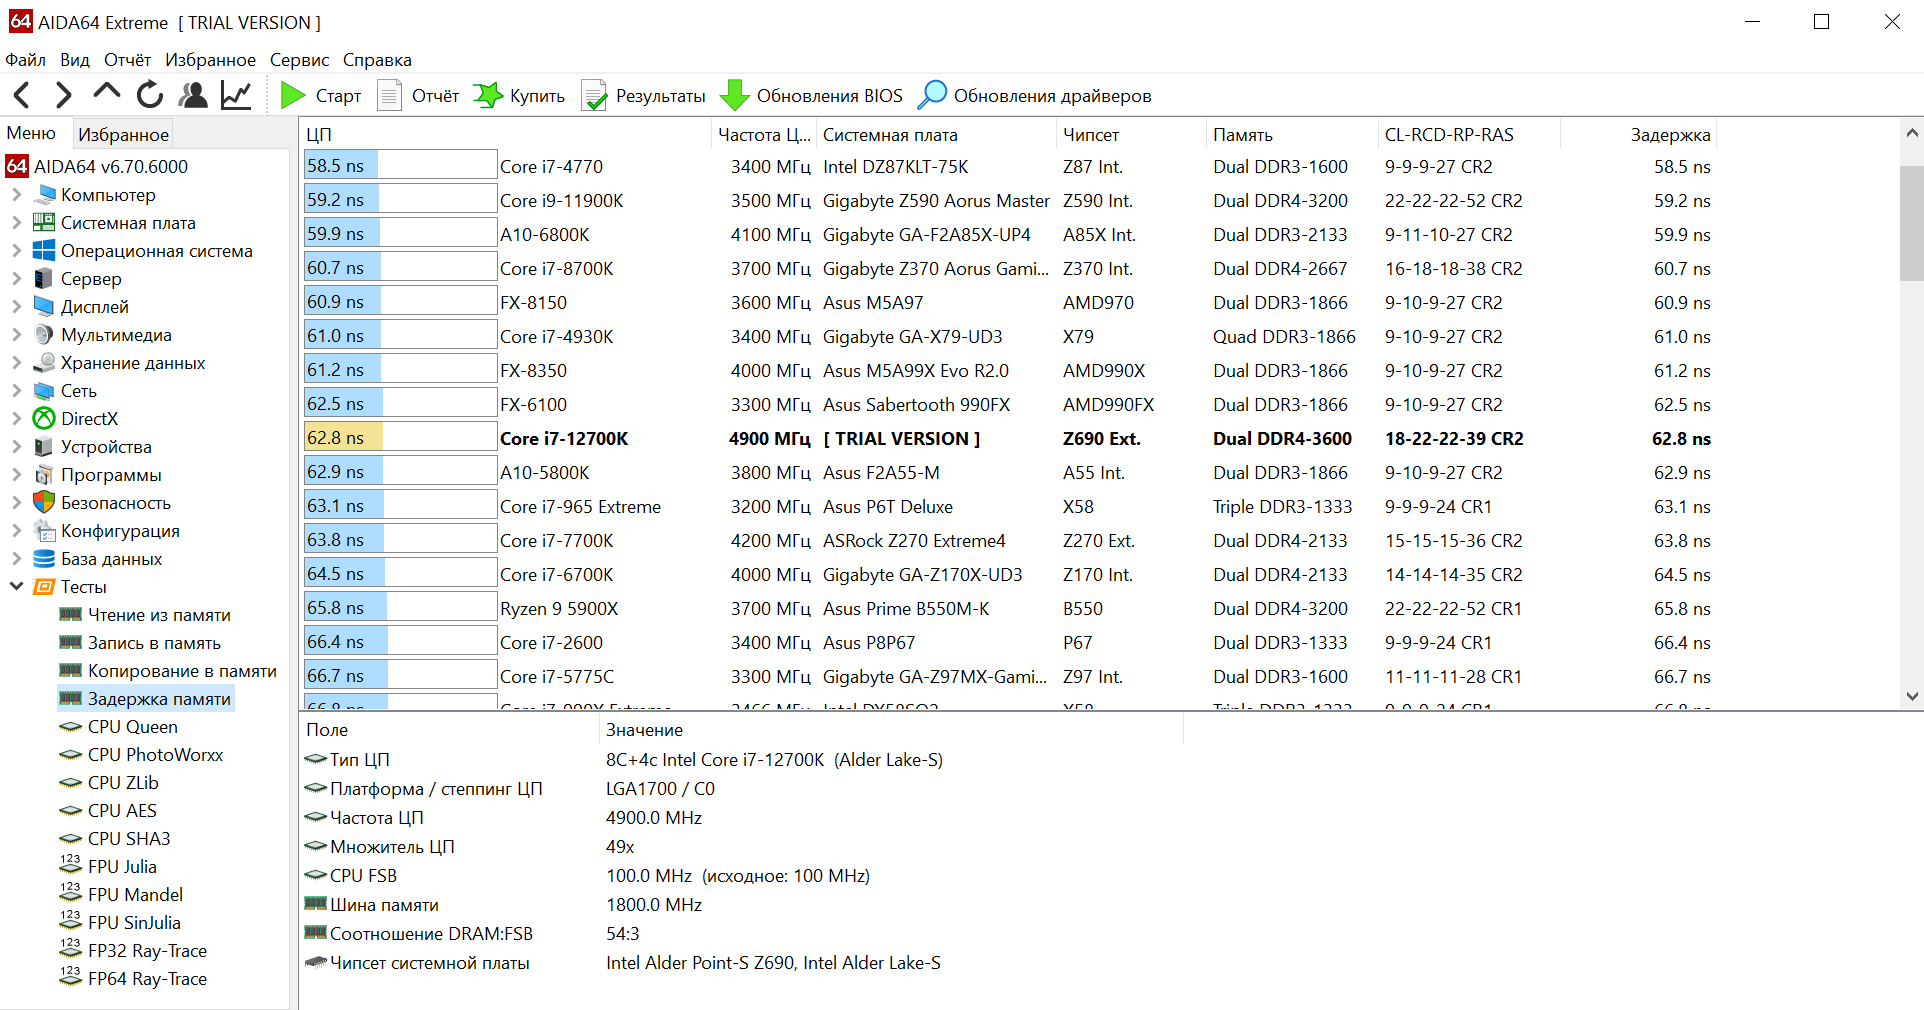Click the Результаты button label
The height and width of the screenshot is (1010, 1924).
(x=661, y=96)
